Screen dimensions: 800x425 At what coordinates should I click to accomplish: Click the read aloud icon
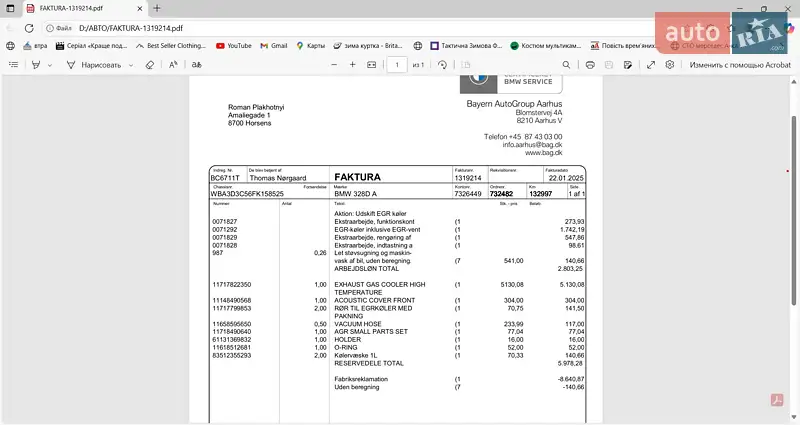coord(173,64)
